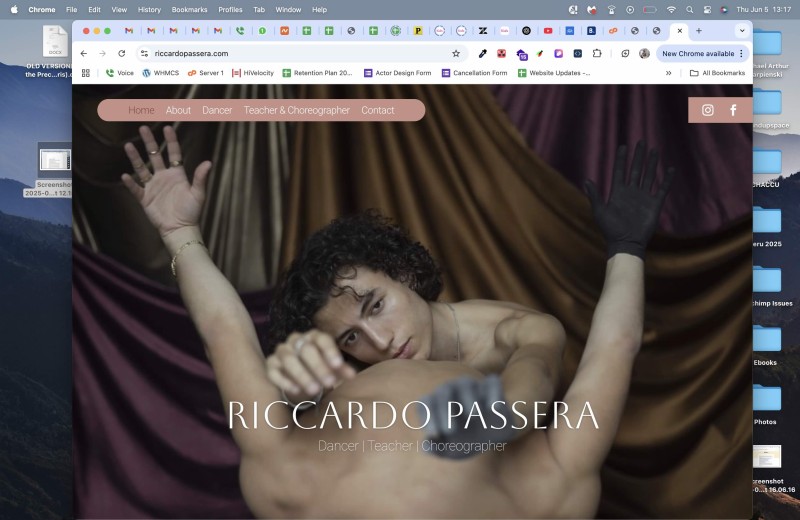This screenshot has height=520, width=800.
Task: Bookmark this page with the star icon
Action: (456, 53)
